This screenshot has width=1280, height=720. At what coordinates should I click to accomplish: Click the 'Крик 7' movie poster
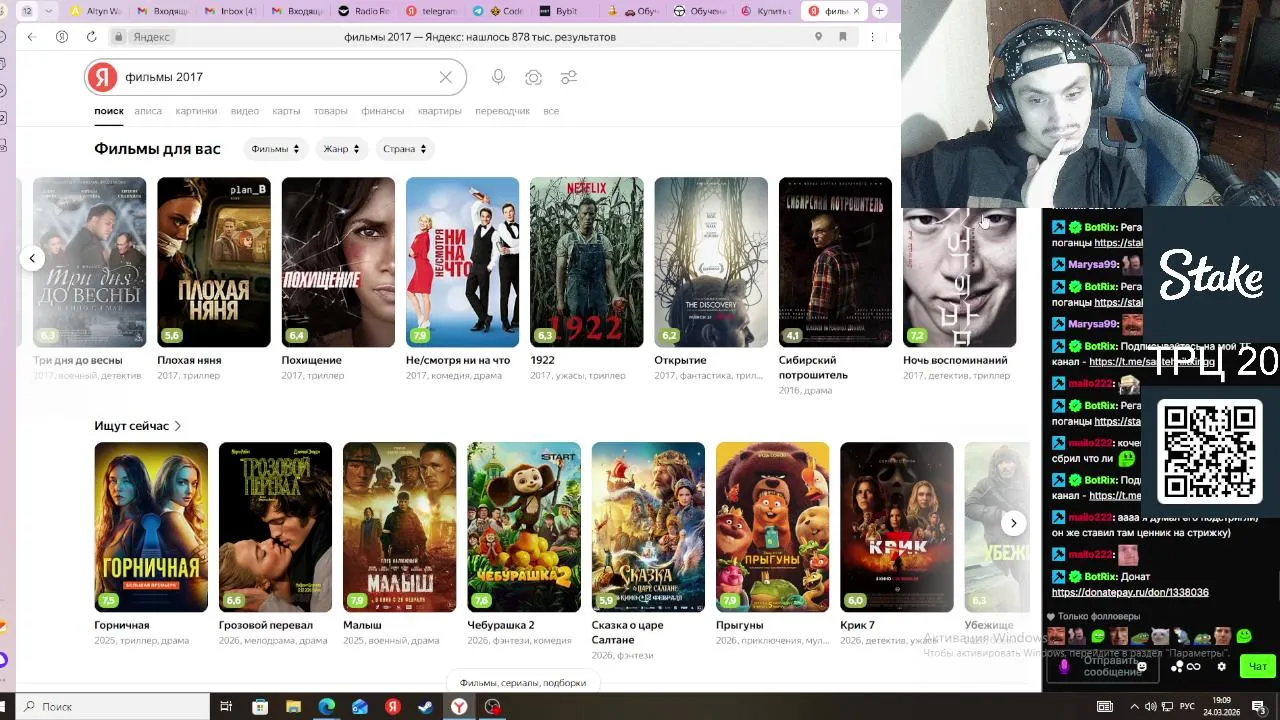tap(897, 527)
